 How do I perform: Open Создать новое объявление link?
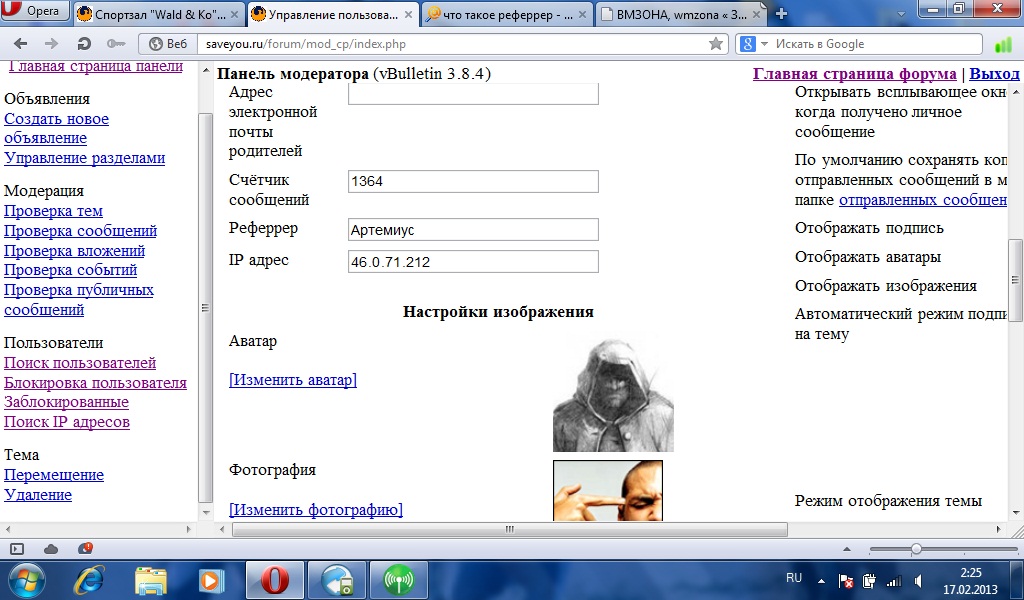[56, 128]
